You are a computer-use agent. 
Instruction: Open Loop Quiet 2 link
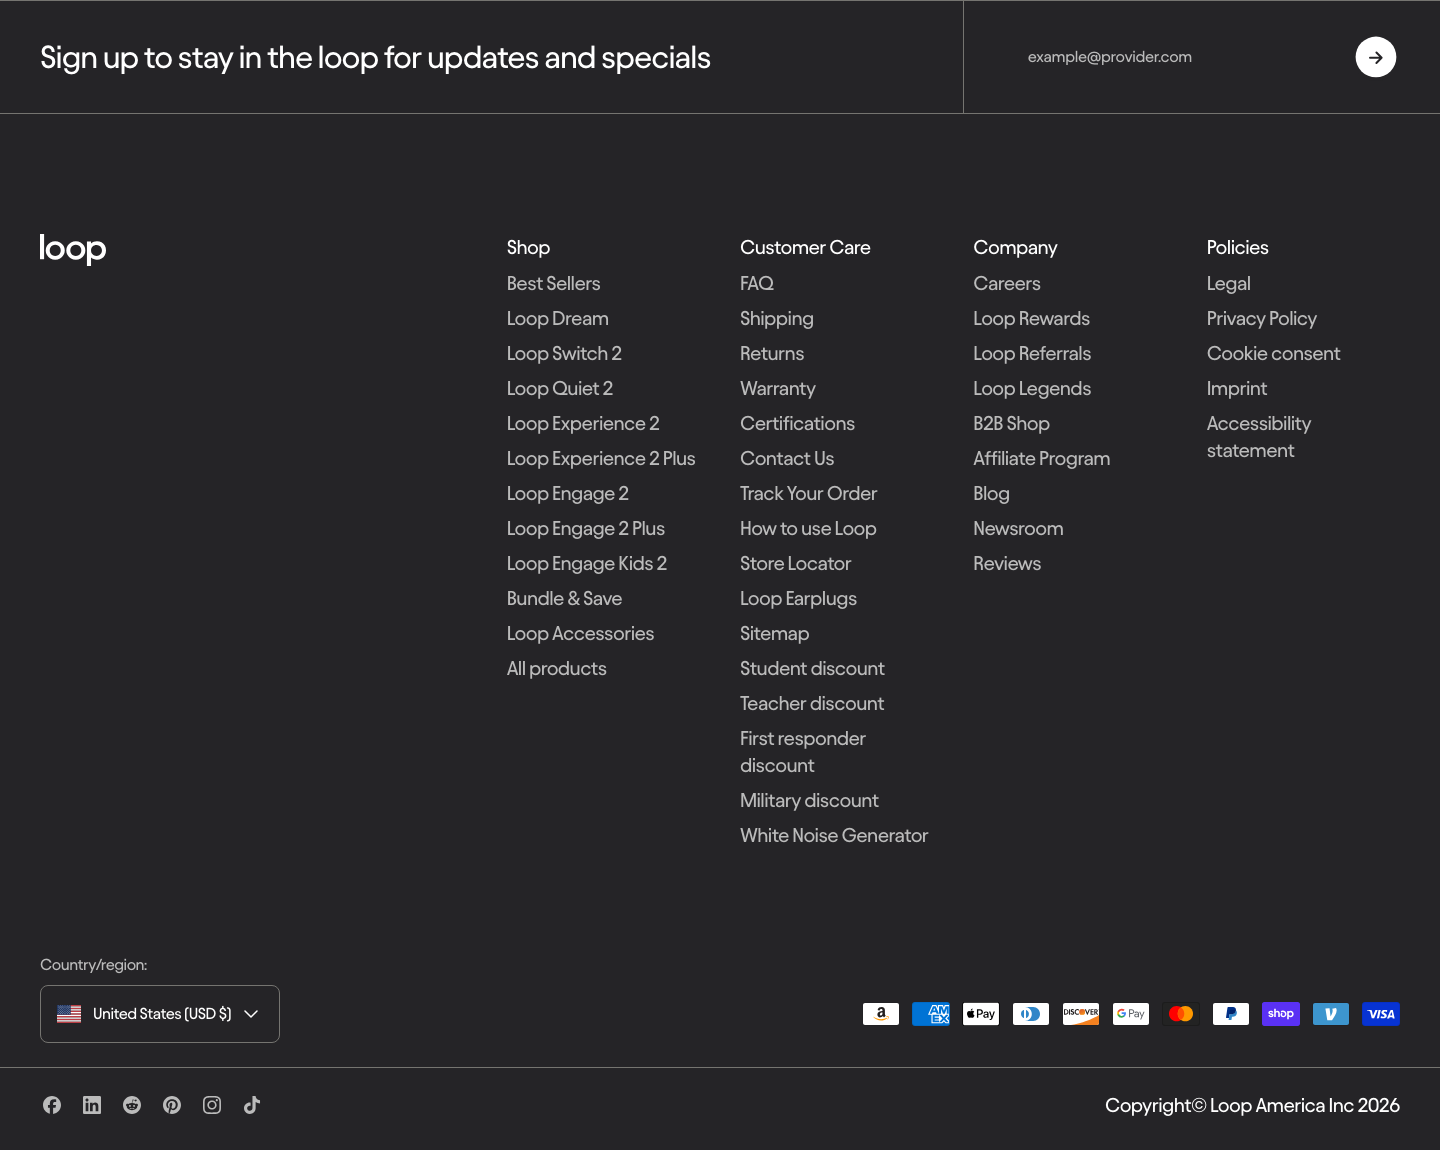point(560,388)
